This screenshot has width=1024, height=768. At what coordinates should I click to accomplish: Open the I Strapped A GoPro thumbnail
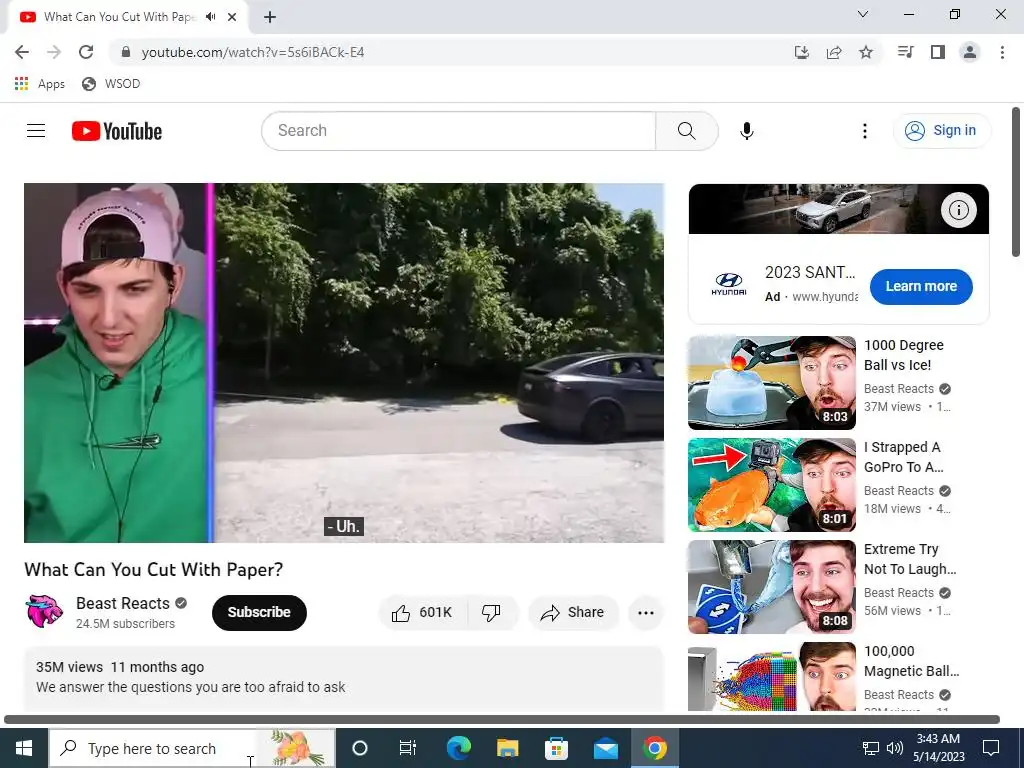click(x=771, y=485)
